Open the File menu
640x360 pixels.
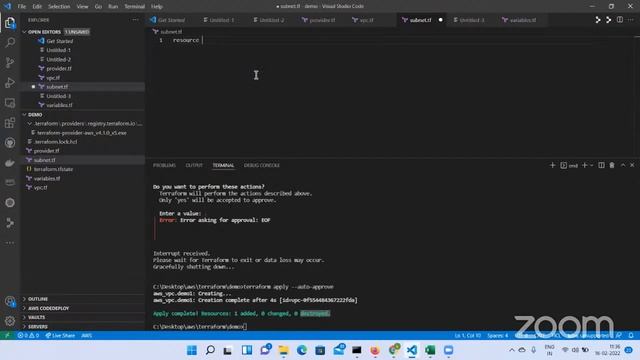(x=22, y=7)
